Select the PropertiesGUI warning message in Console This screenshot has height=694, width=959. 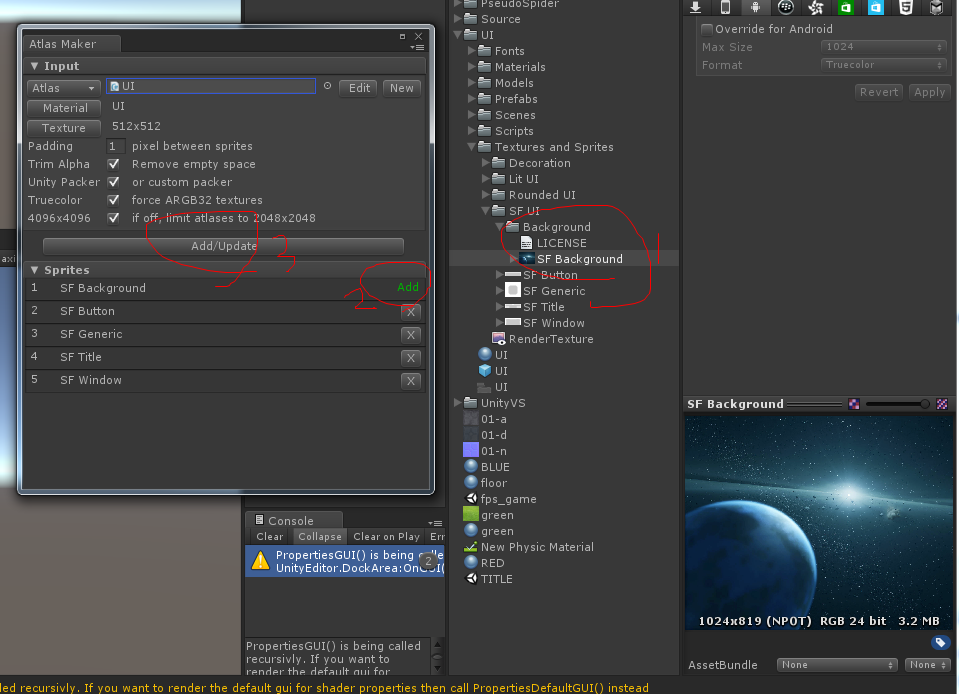(345, 561)
